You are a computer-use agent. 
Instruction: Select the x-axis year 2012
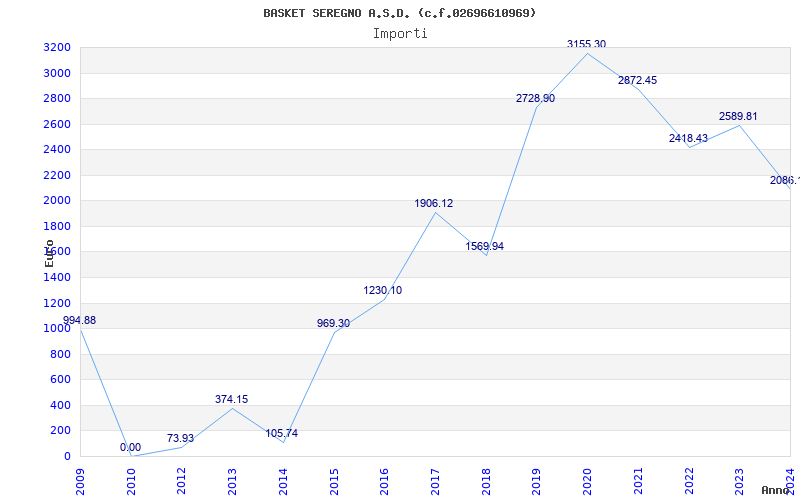tap(181, 482)
